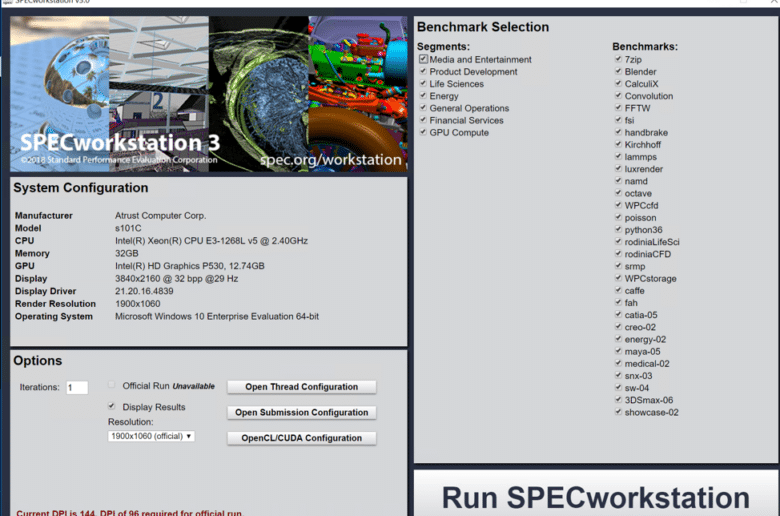Viewport: 780px width, 516px height.
Task: Disable the WPCcfd benchmark
Action: pos(618,205)
